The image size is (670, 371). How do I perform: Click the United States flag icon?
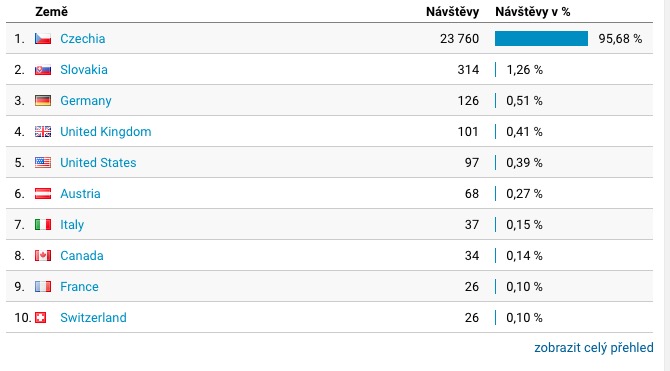43,163
